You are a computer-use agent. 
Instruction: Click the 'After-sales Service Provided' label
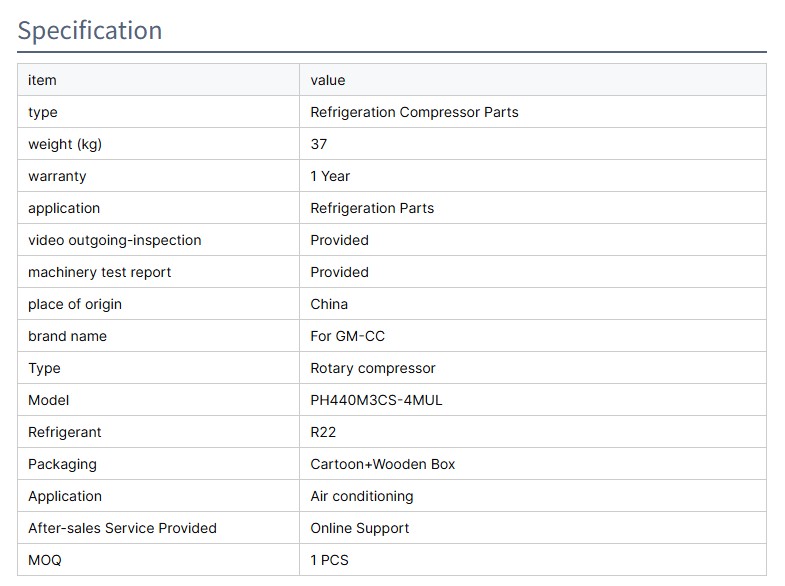(x=122, y=528)
